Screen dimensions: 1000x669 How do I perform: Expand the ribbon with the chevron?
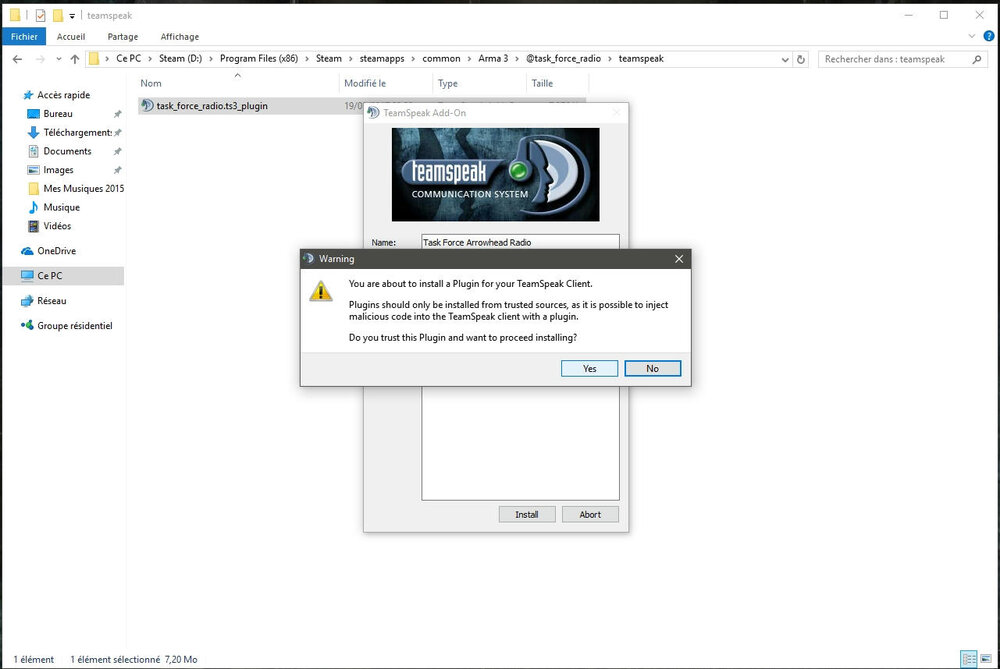coord(972,36)
